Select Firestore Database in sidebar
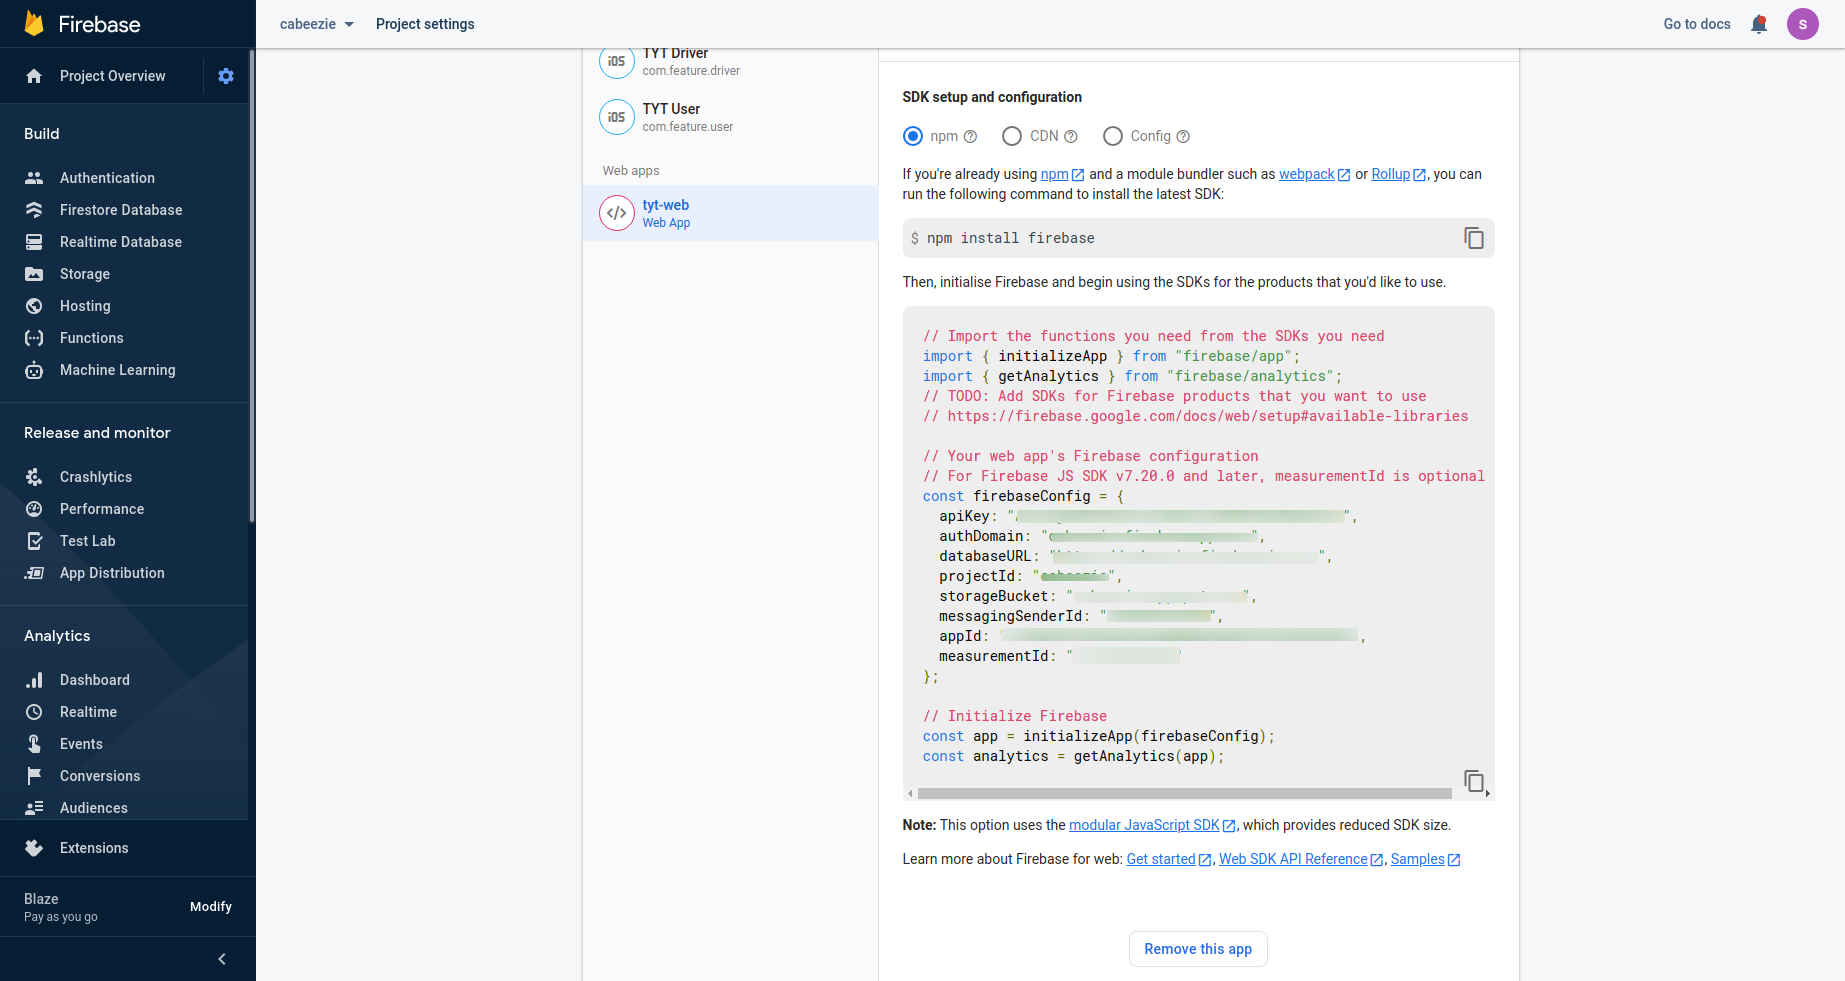The width and height of the screenshot is (1845, 981). pos(121,209)
